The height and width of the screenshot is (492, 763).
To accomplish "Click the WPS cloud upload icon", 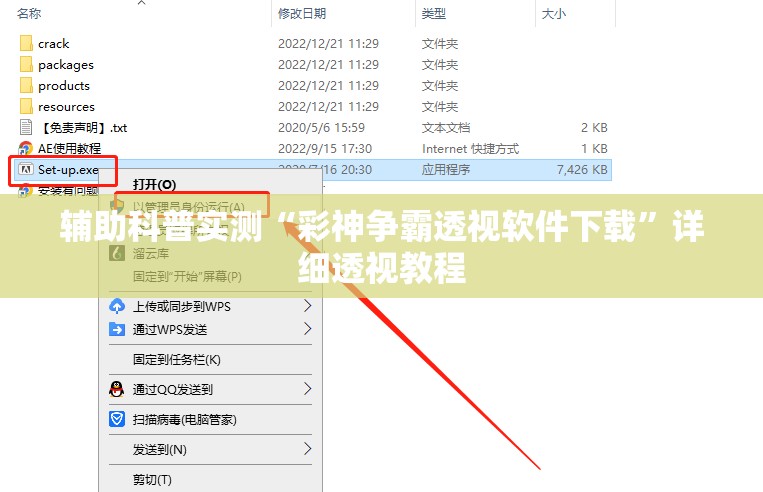I will pos(117,306).
